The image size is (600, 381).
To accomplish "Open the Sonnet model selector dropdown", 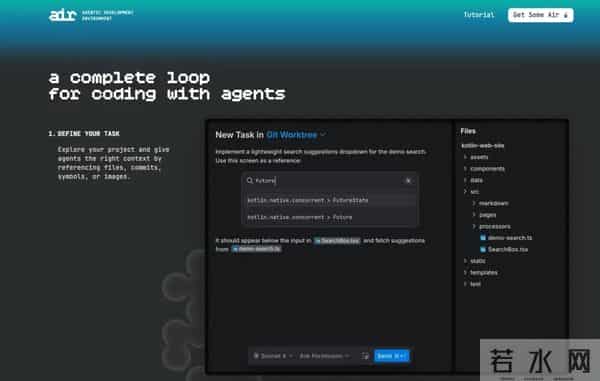I will [x=273, y=356].
